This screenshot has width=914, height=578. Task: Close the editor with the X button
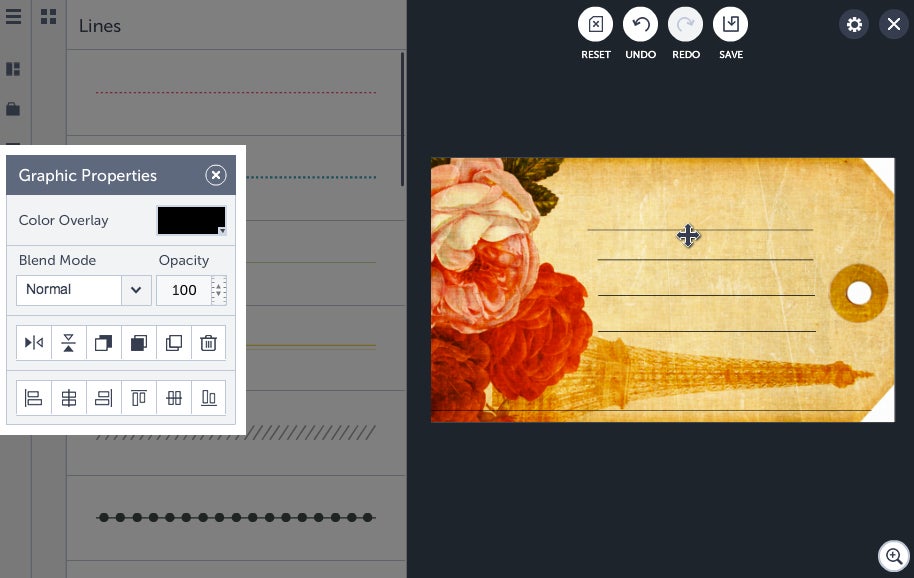(x=894, y=24)
